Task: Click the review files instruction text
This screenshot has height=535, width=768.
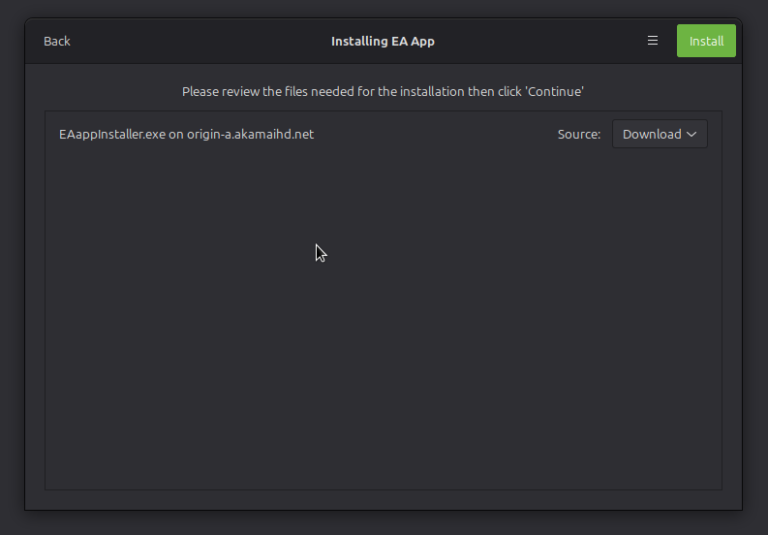Action: 383,91
